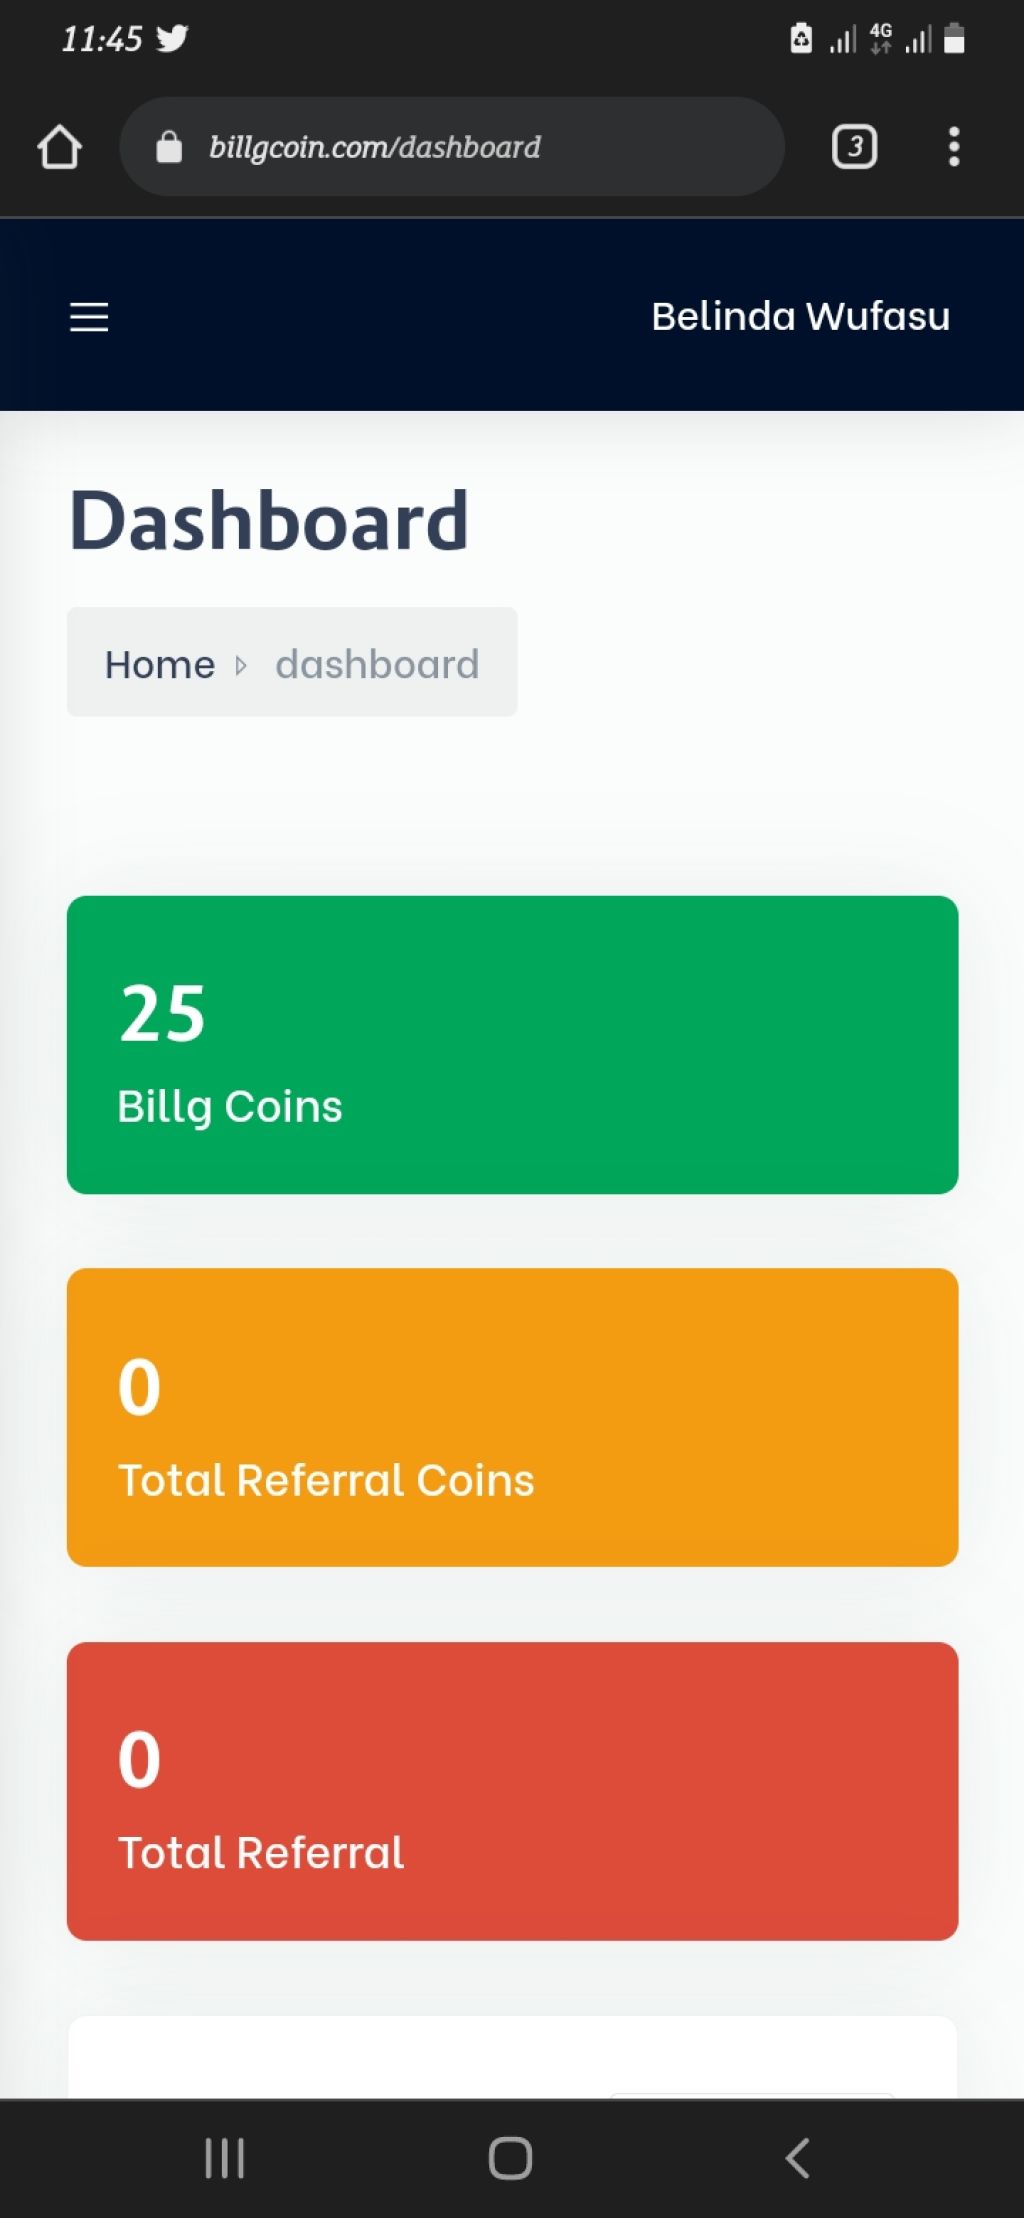
Task: Tap the padlock site security icon
Action: click(x=169, y=147)
